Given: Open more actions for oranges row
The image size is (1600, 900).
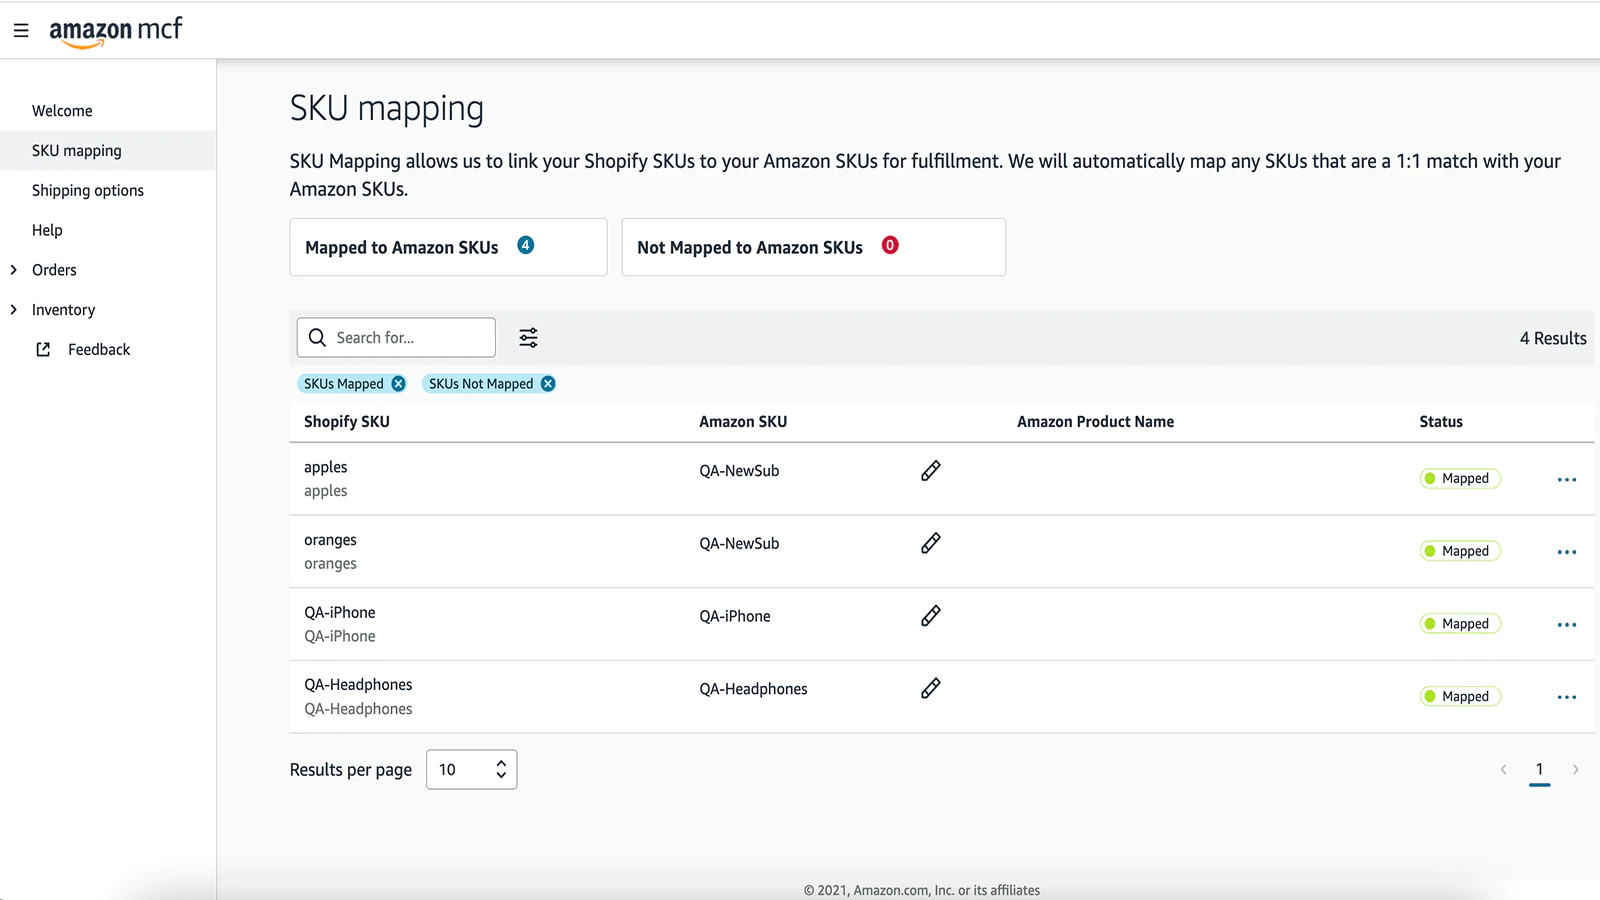Looking at the screenshot, I should coord(1567,552).
